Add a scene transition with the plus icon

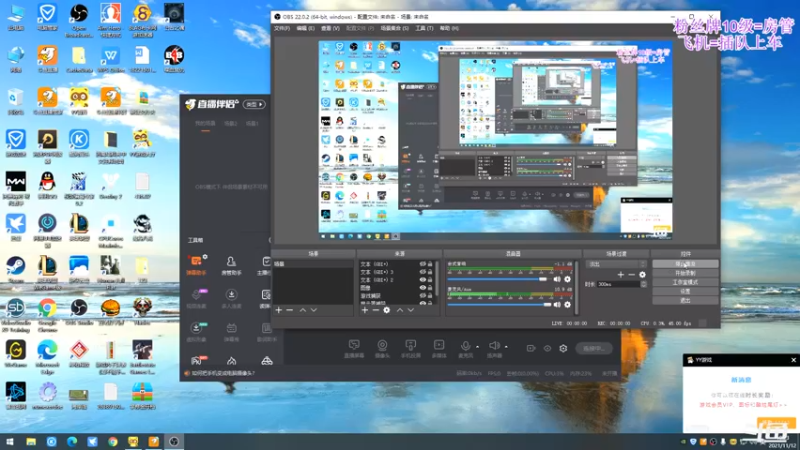coord(620,274)
